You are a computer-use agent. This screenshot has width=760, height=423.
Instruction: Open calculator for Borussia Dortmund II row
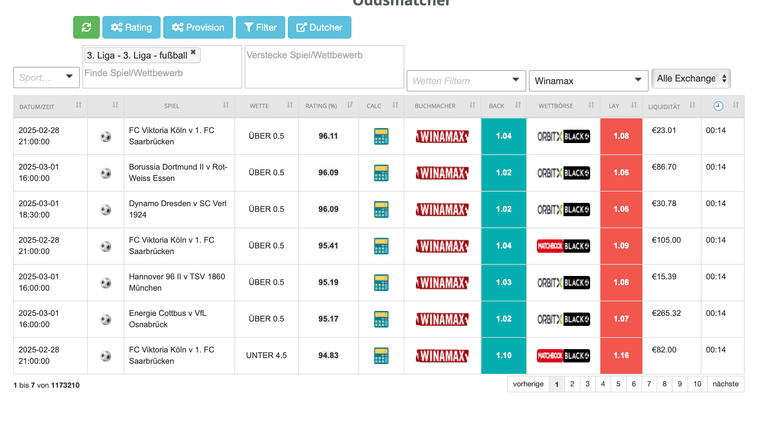(381, 173)
